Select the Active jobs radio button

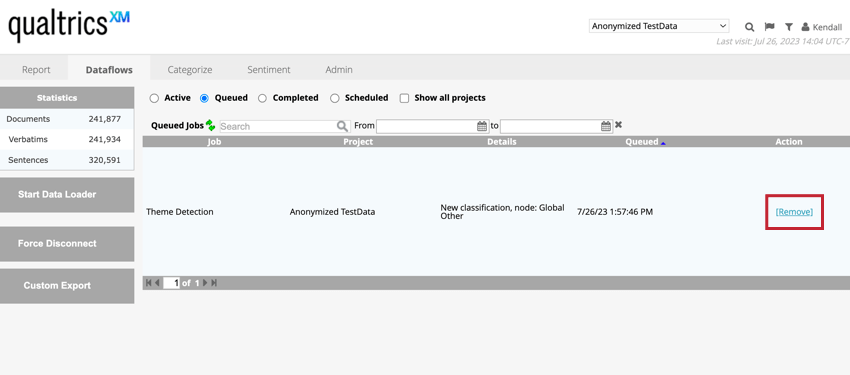154,99
